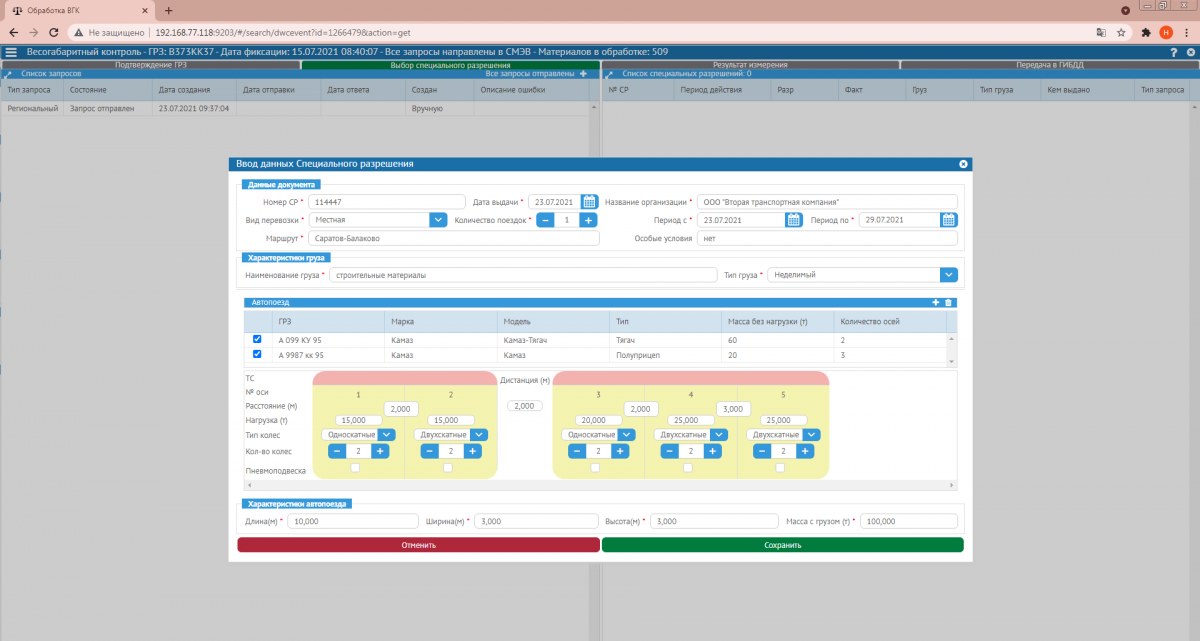Screen dimensions: 1200x641
Task: Switch to Передача в ГИБДД tab
Action: [x=1049, y=65]
